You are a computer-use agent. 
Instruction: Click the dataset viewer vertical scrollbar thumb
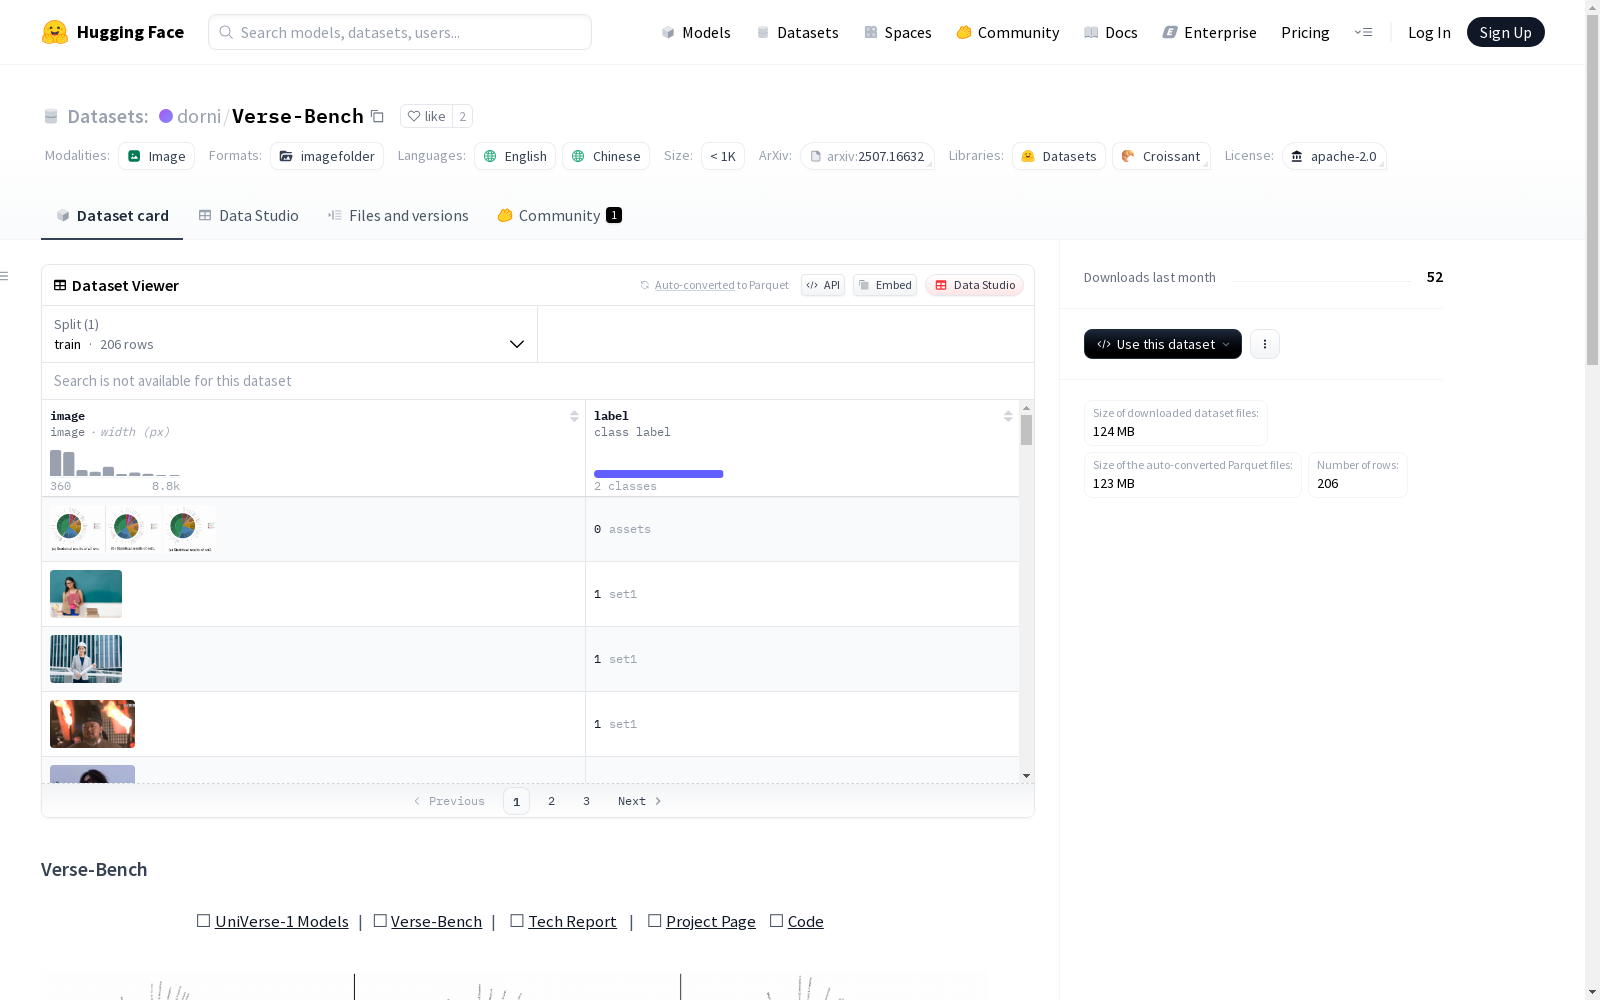(x=1026, y=430)
